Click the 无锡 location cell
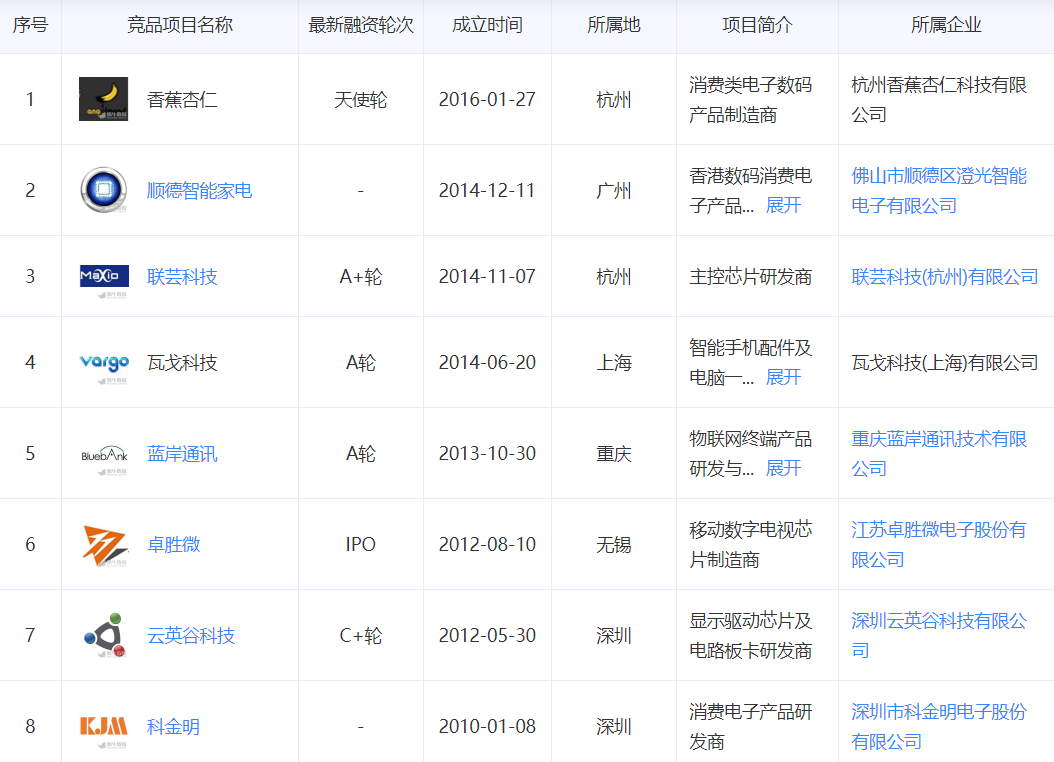 point(614,544)
